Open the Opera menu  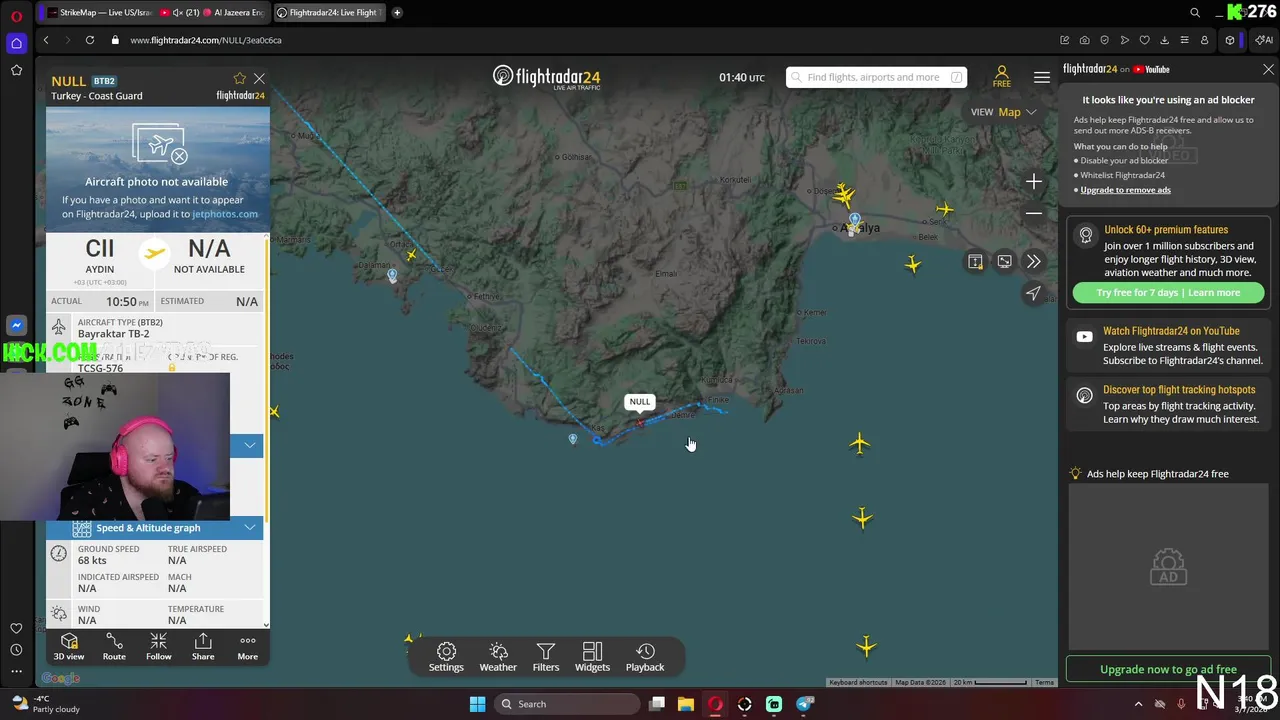coord(16,15)
